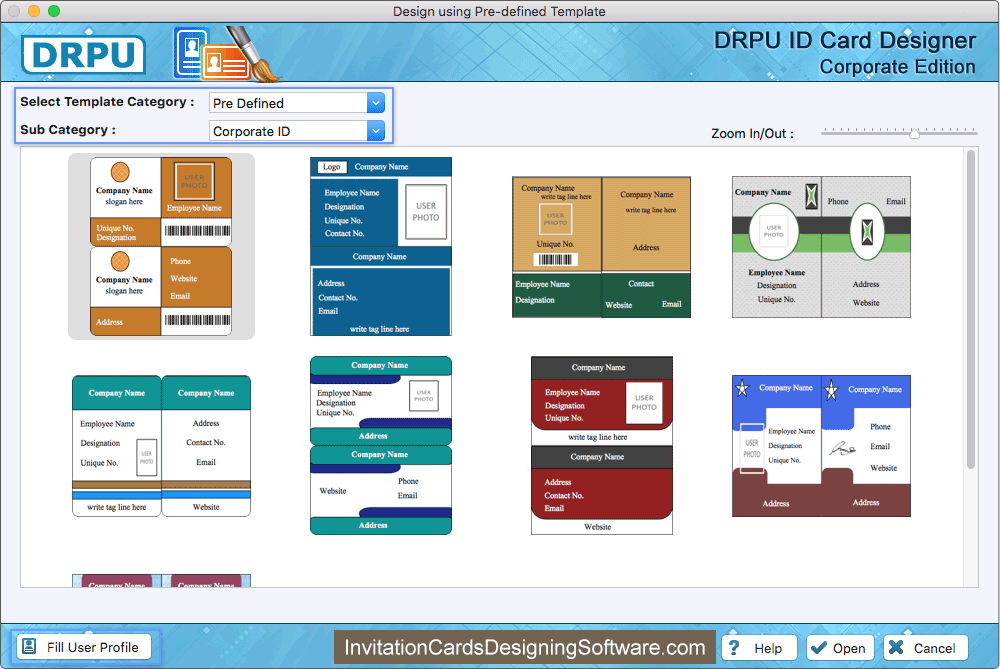This screenshot has width=1000, height=669.
Task: Click the question mark Help icon
Action: (734, 647)
